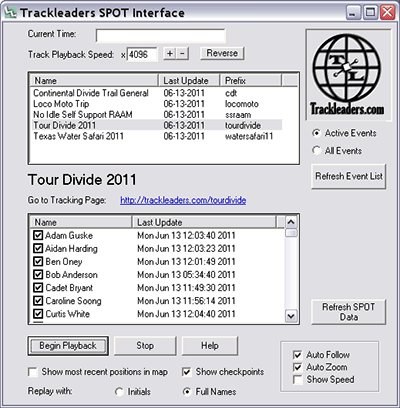Sort events by Last Update column header
The height and width of the screenshot is (408, 400).
coord(189,81)
